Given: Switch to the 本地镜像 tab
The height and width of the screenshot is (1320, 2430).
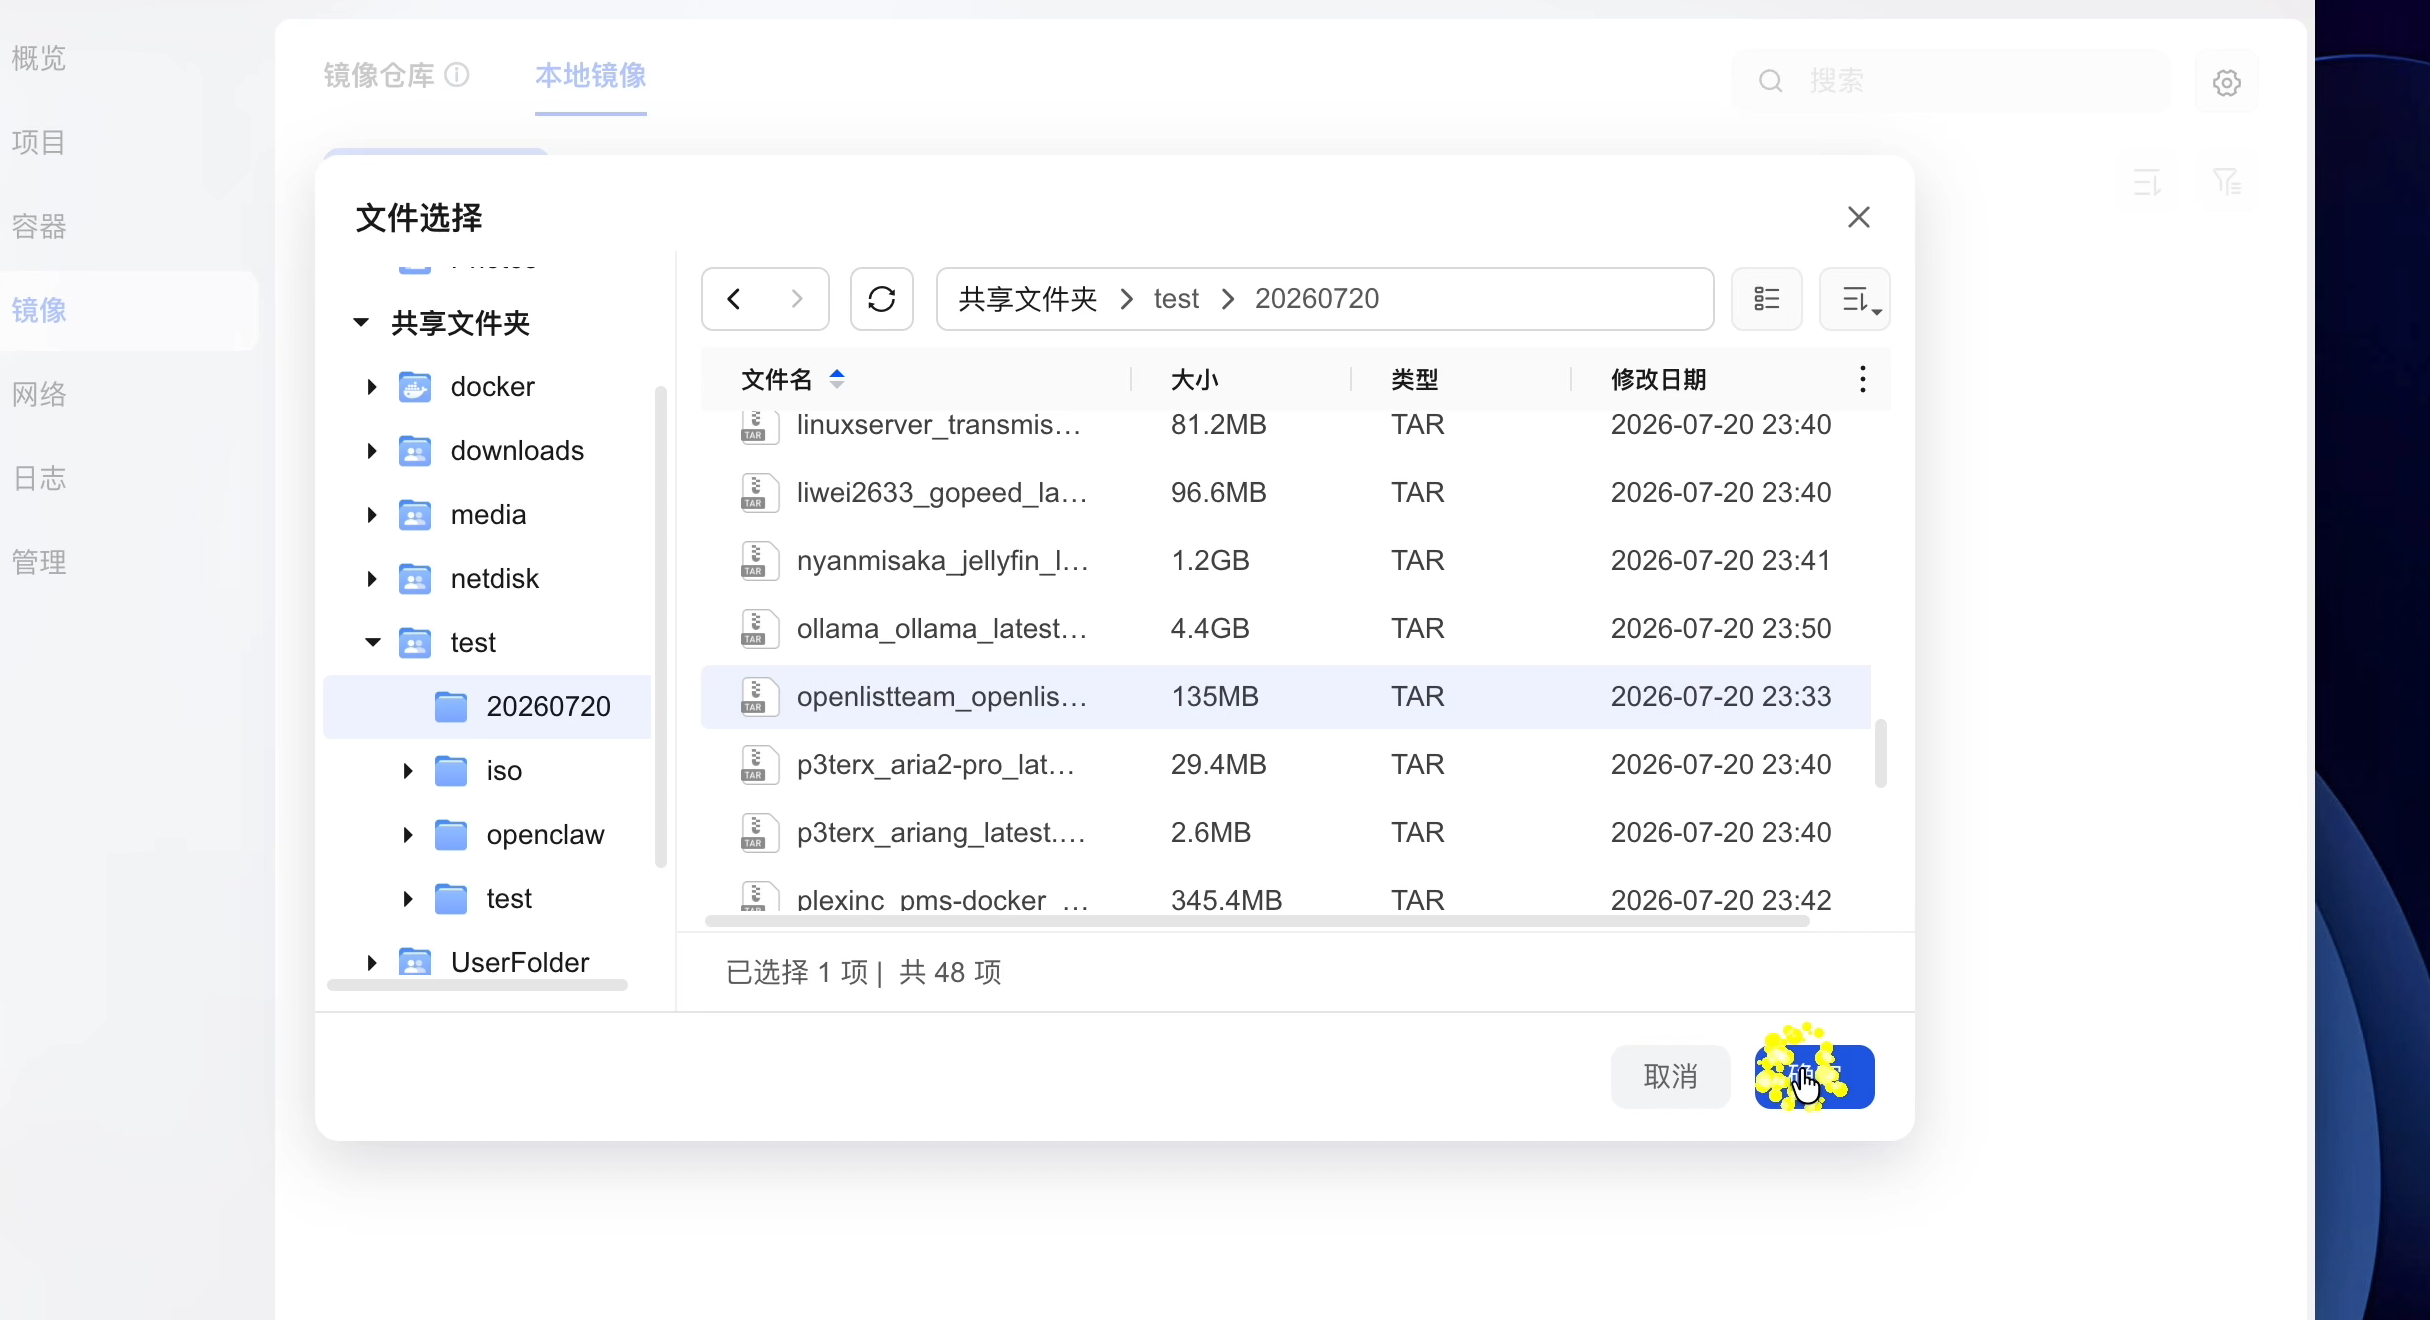Looking at the screenshot, I should (591, 75).
